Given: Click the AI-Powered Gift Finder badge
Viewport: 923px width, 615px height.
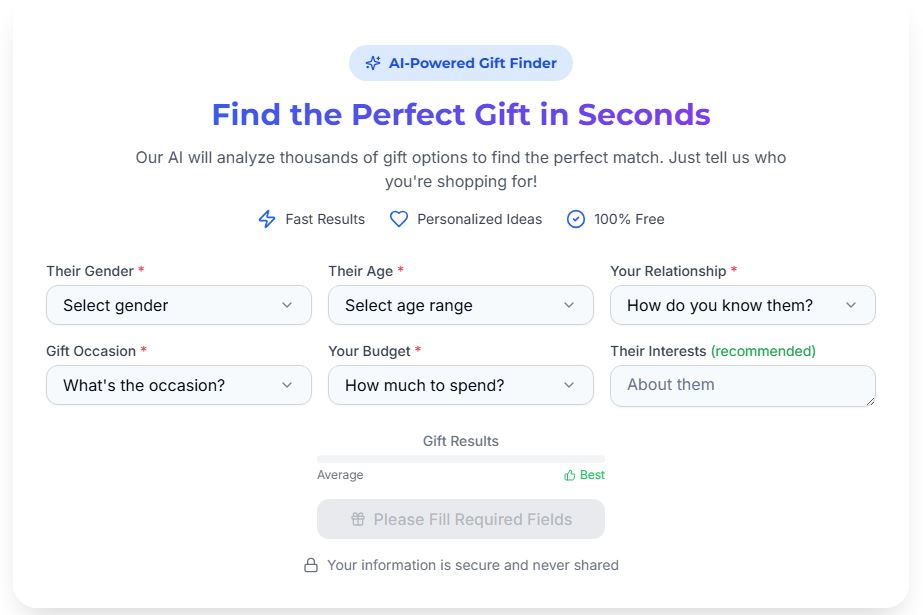Looking at the screenshot, I should tap(461, 63).
